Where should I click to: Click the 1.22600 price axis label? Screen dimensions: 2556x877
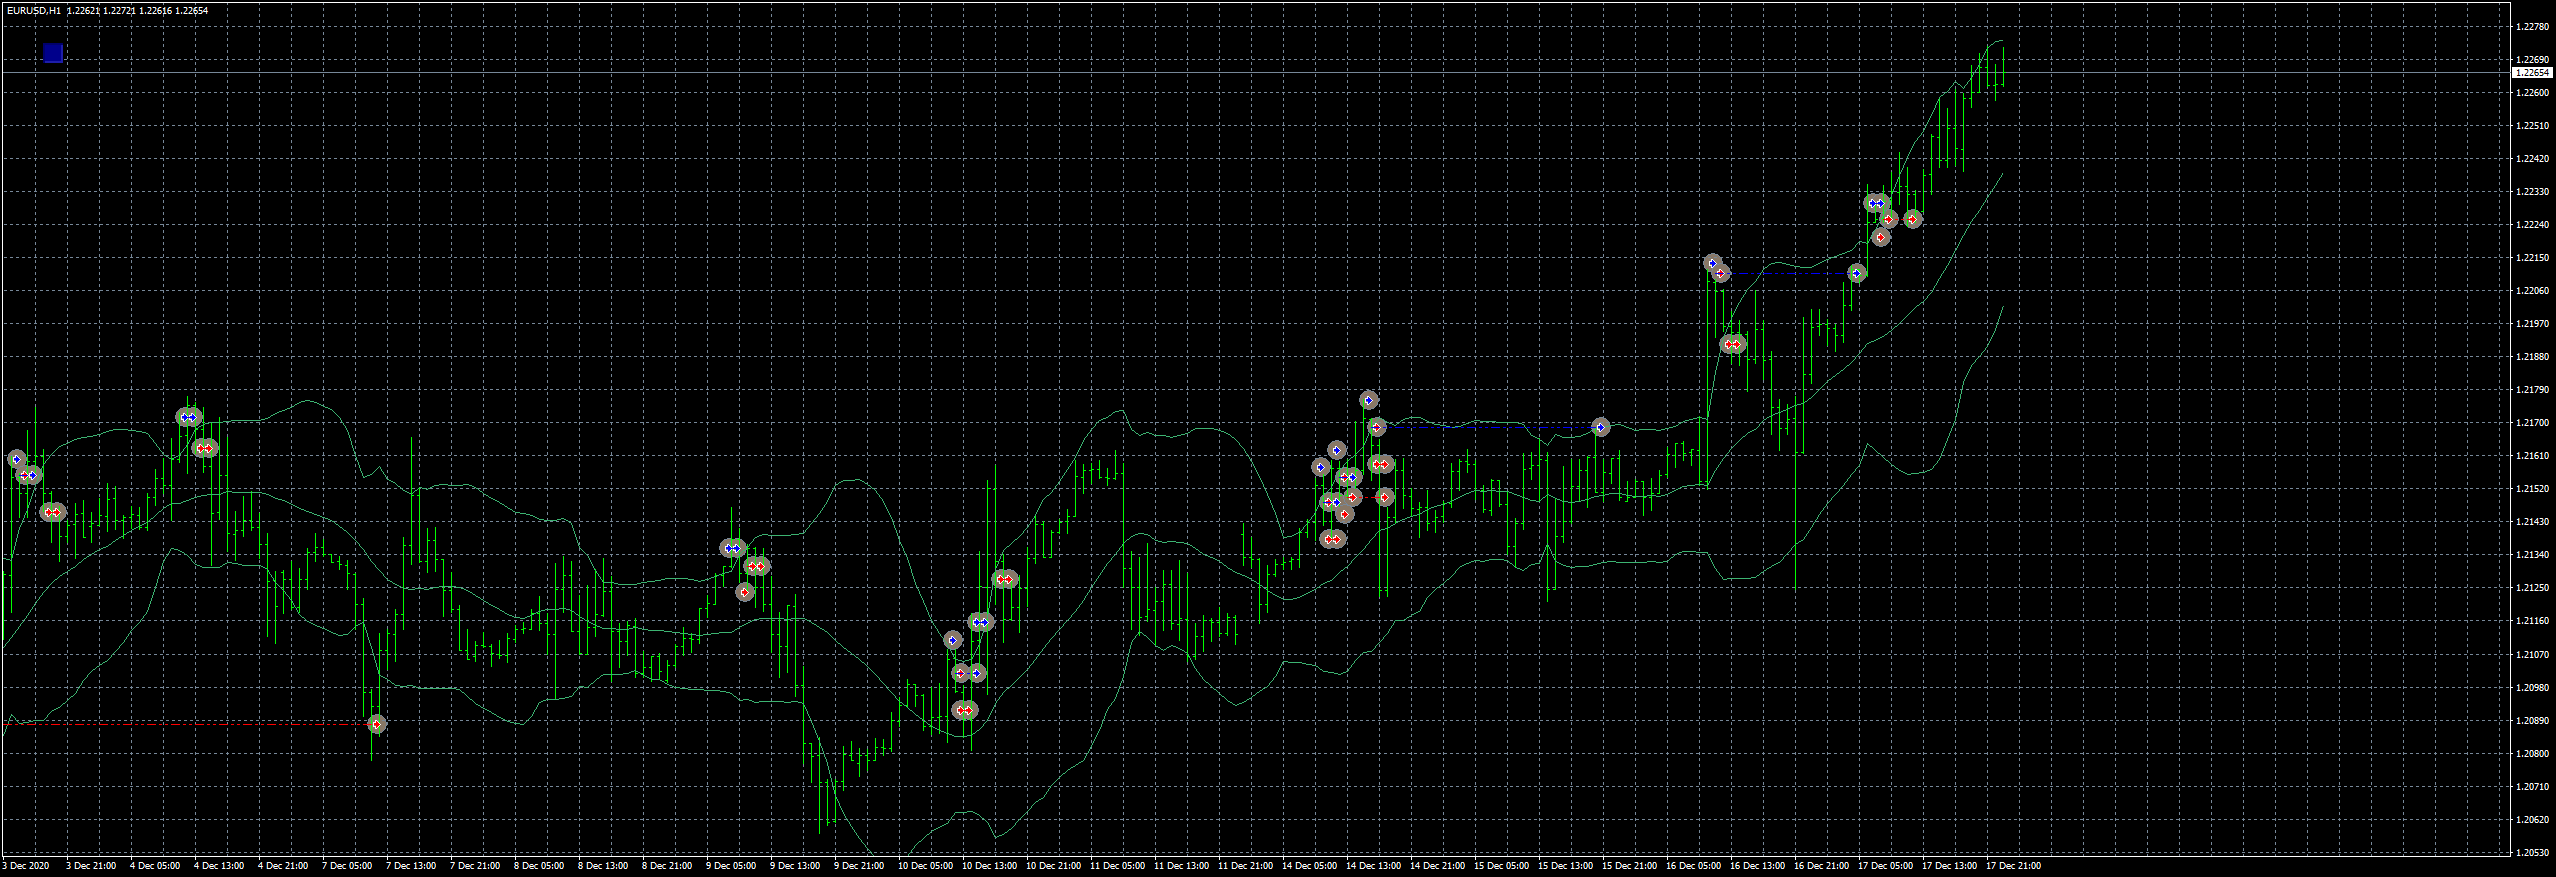pyautogui.click(x=2530, y=93)
